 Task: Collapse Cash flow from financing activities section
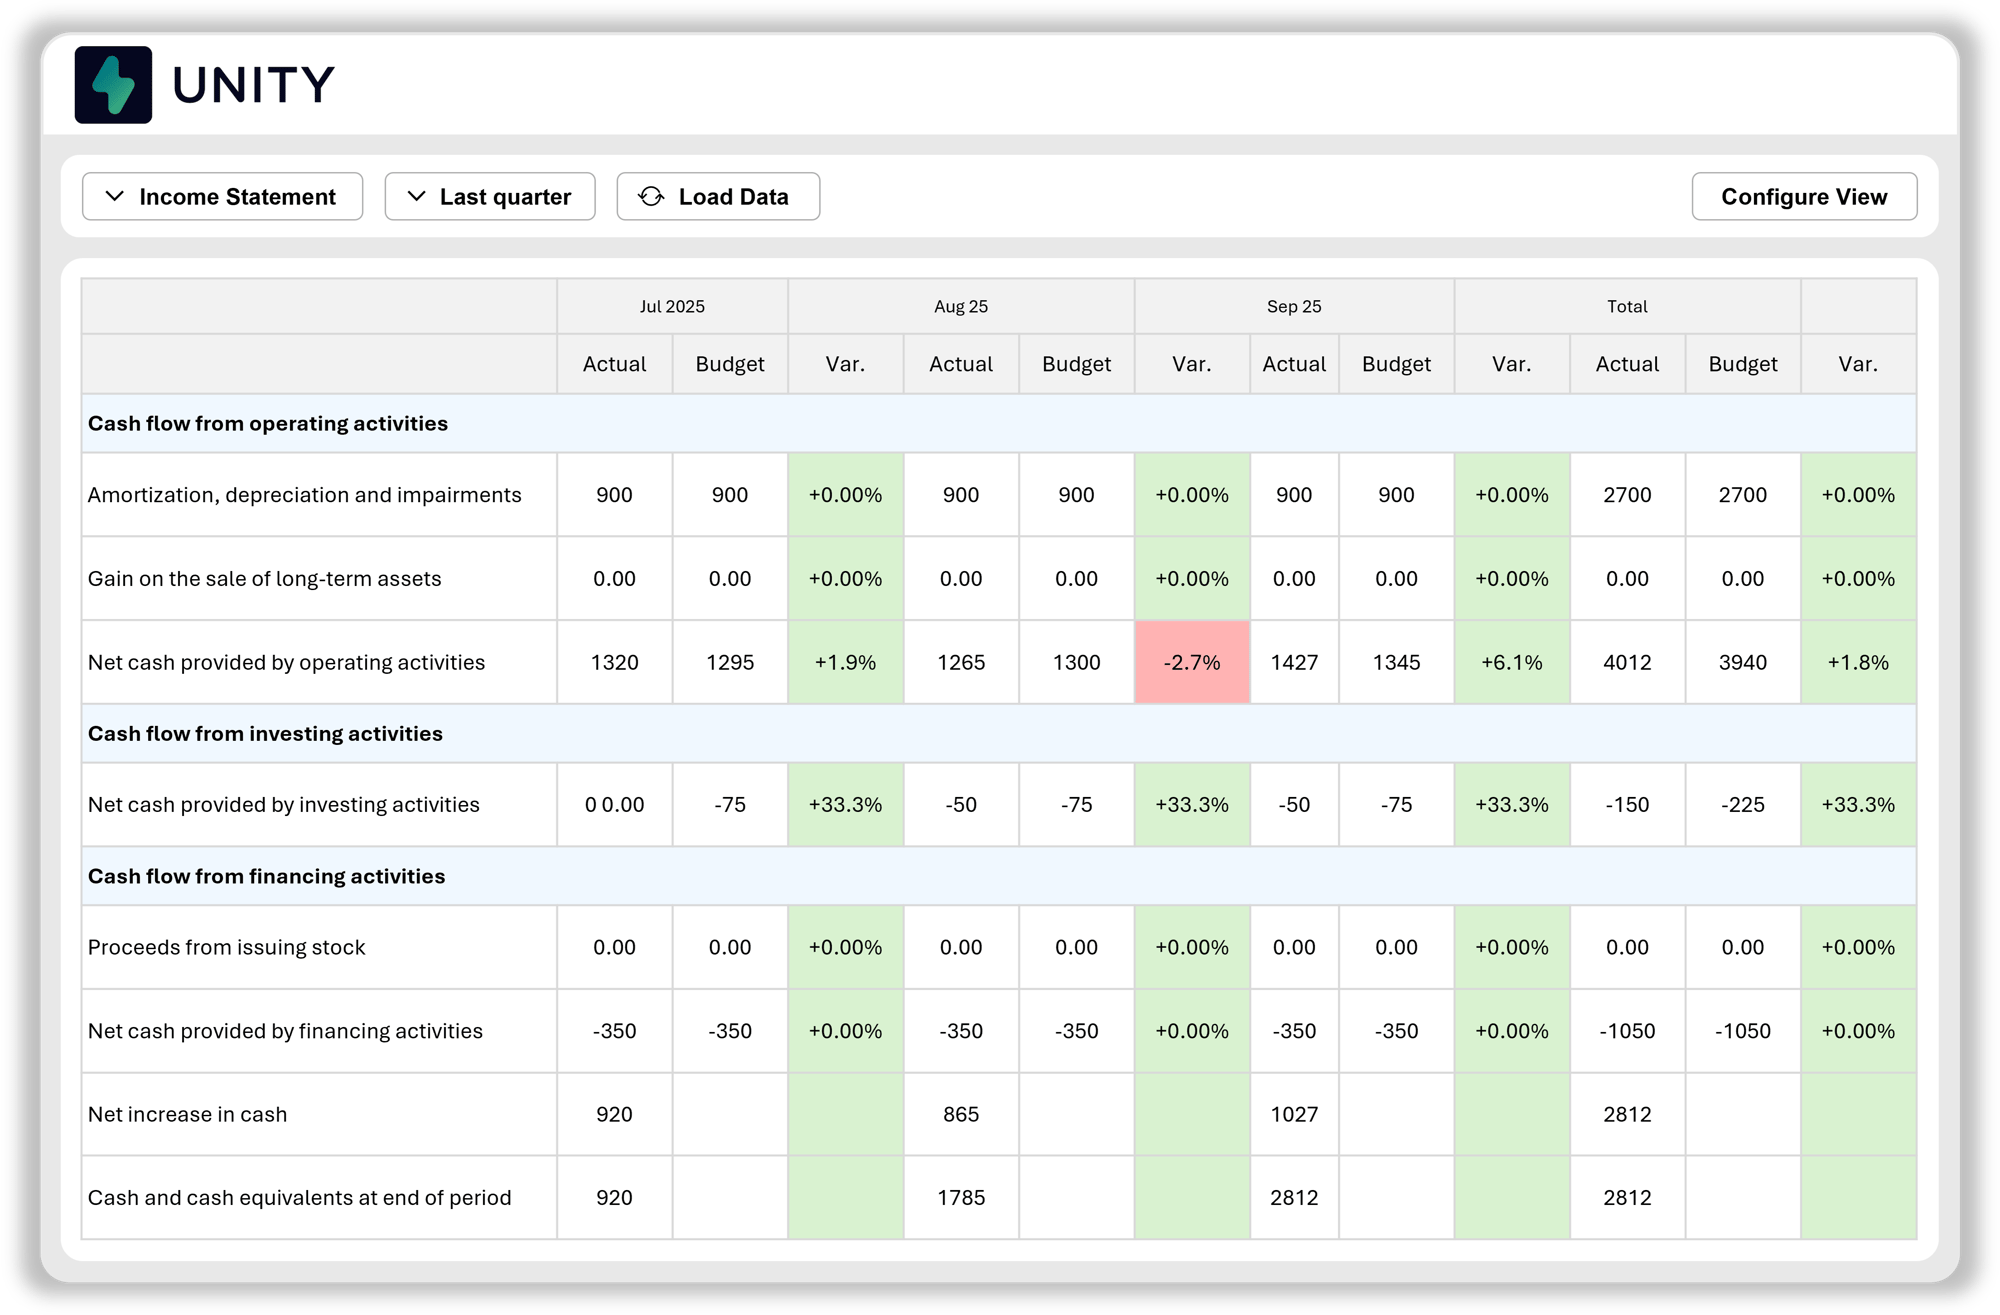pyautogui.click(x=266, y=877)
